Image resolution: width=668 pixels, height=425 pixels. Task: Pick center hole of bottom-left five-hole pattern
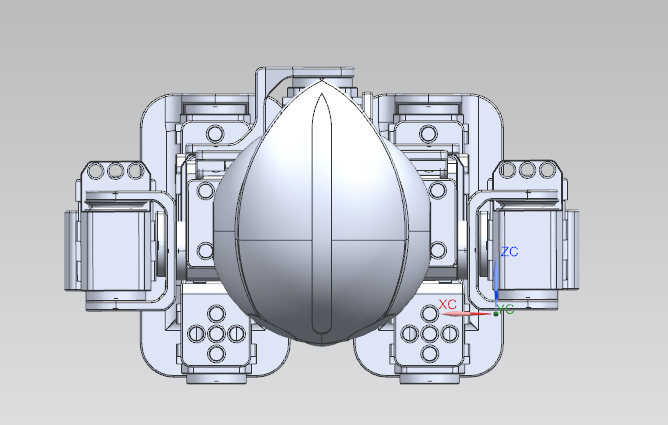pyautogui.click(x=216, y=333)
